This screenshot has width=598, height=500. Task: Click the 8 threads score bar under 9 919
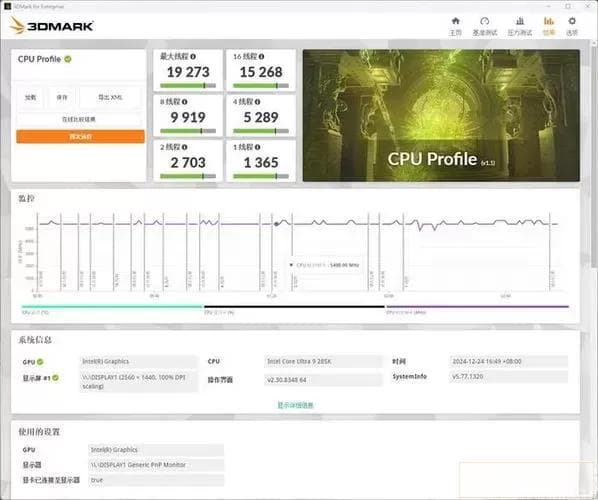(188, 131)
